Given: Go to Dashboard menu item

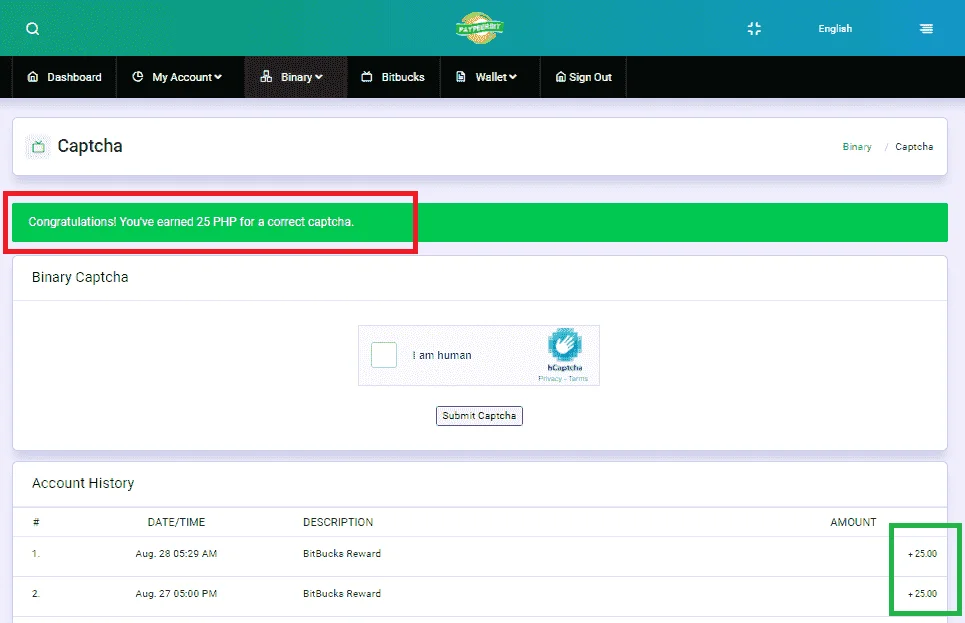Looking at the screenshot, I should pos(65,77).
